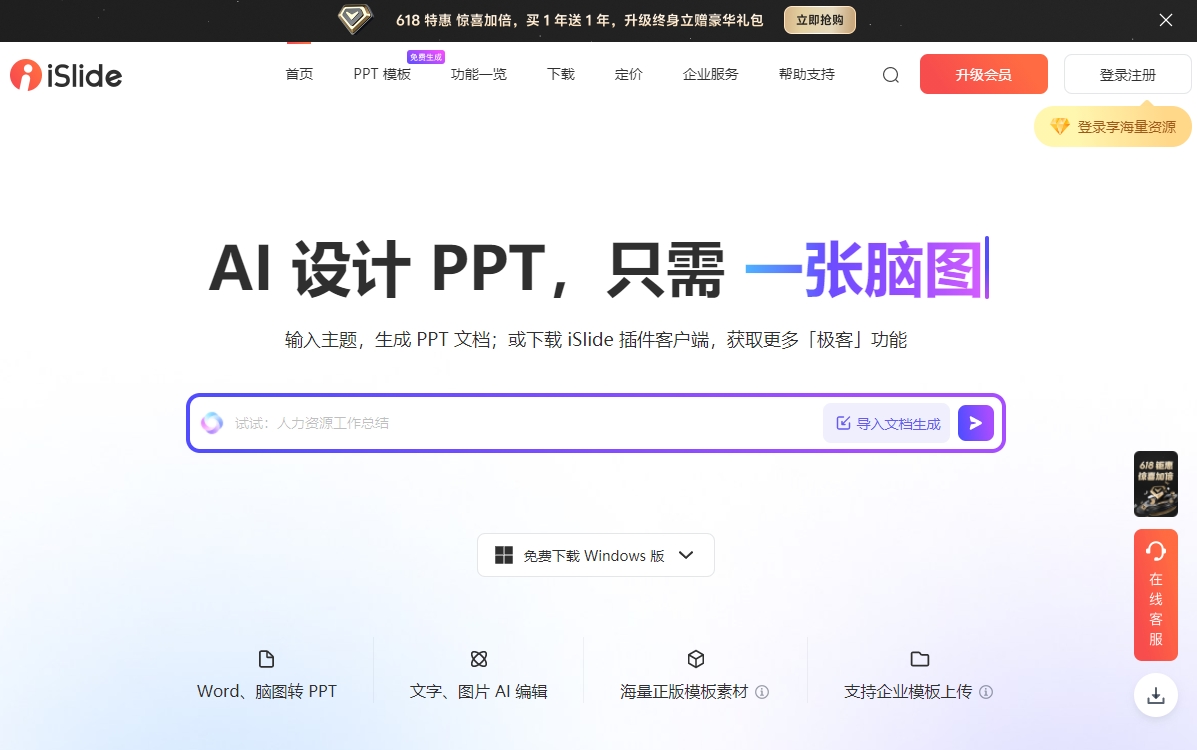Open 在线客服 online support widget

(1156, 595)
